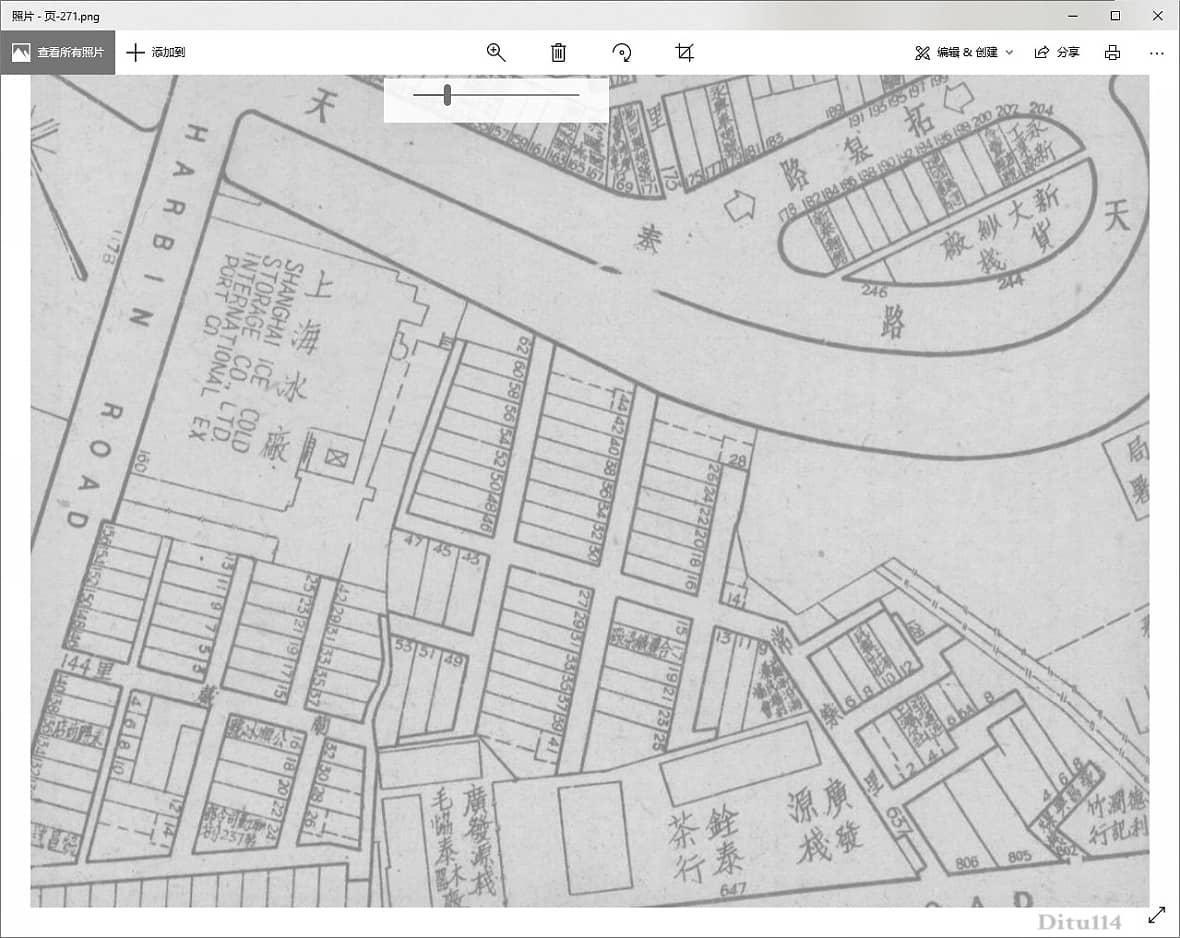Click the picture icon in 查看所有照片
The image size is (1180, 938).
[21, 52]
